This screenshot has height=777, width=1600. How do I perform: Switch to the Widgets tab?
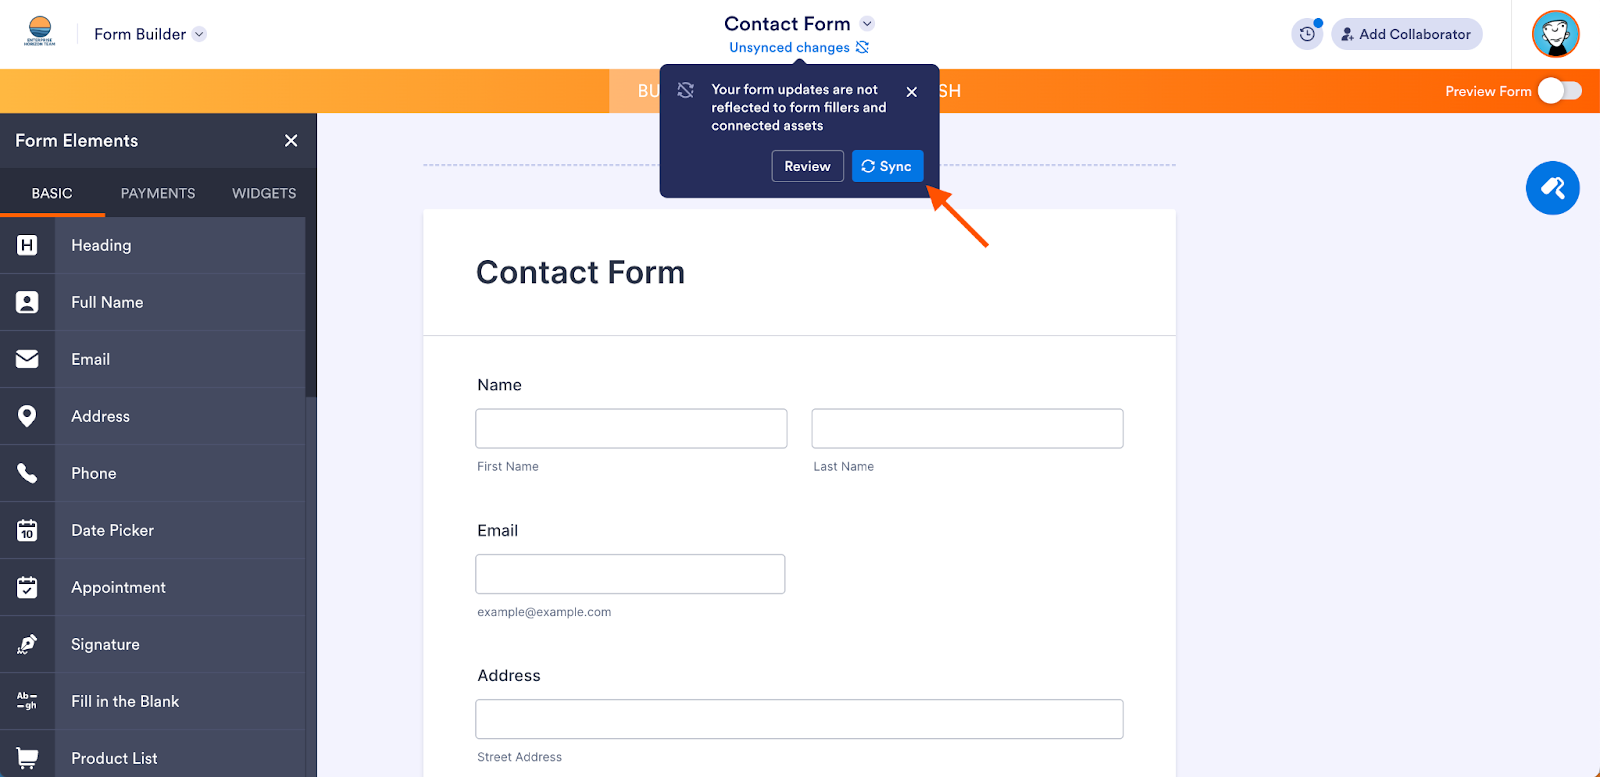(264, 193)
